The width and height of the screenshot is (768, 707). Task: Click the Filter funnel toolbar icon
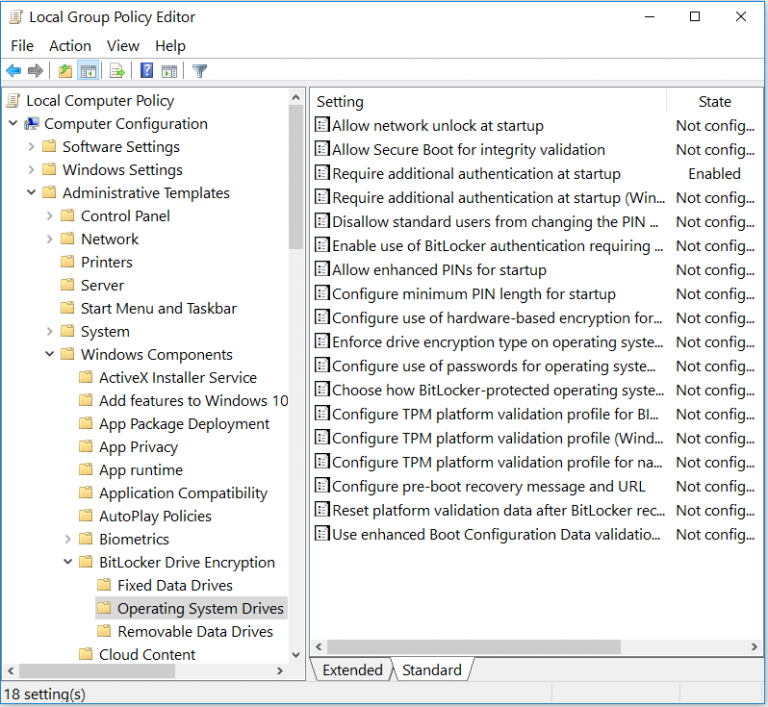[x=199, y=71]
